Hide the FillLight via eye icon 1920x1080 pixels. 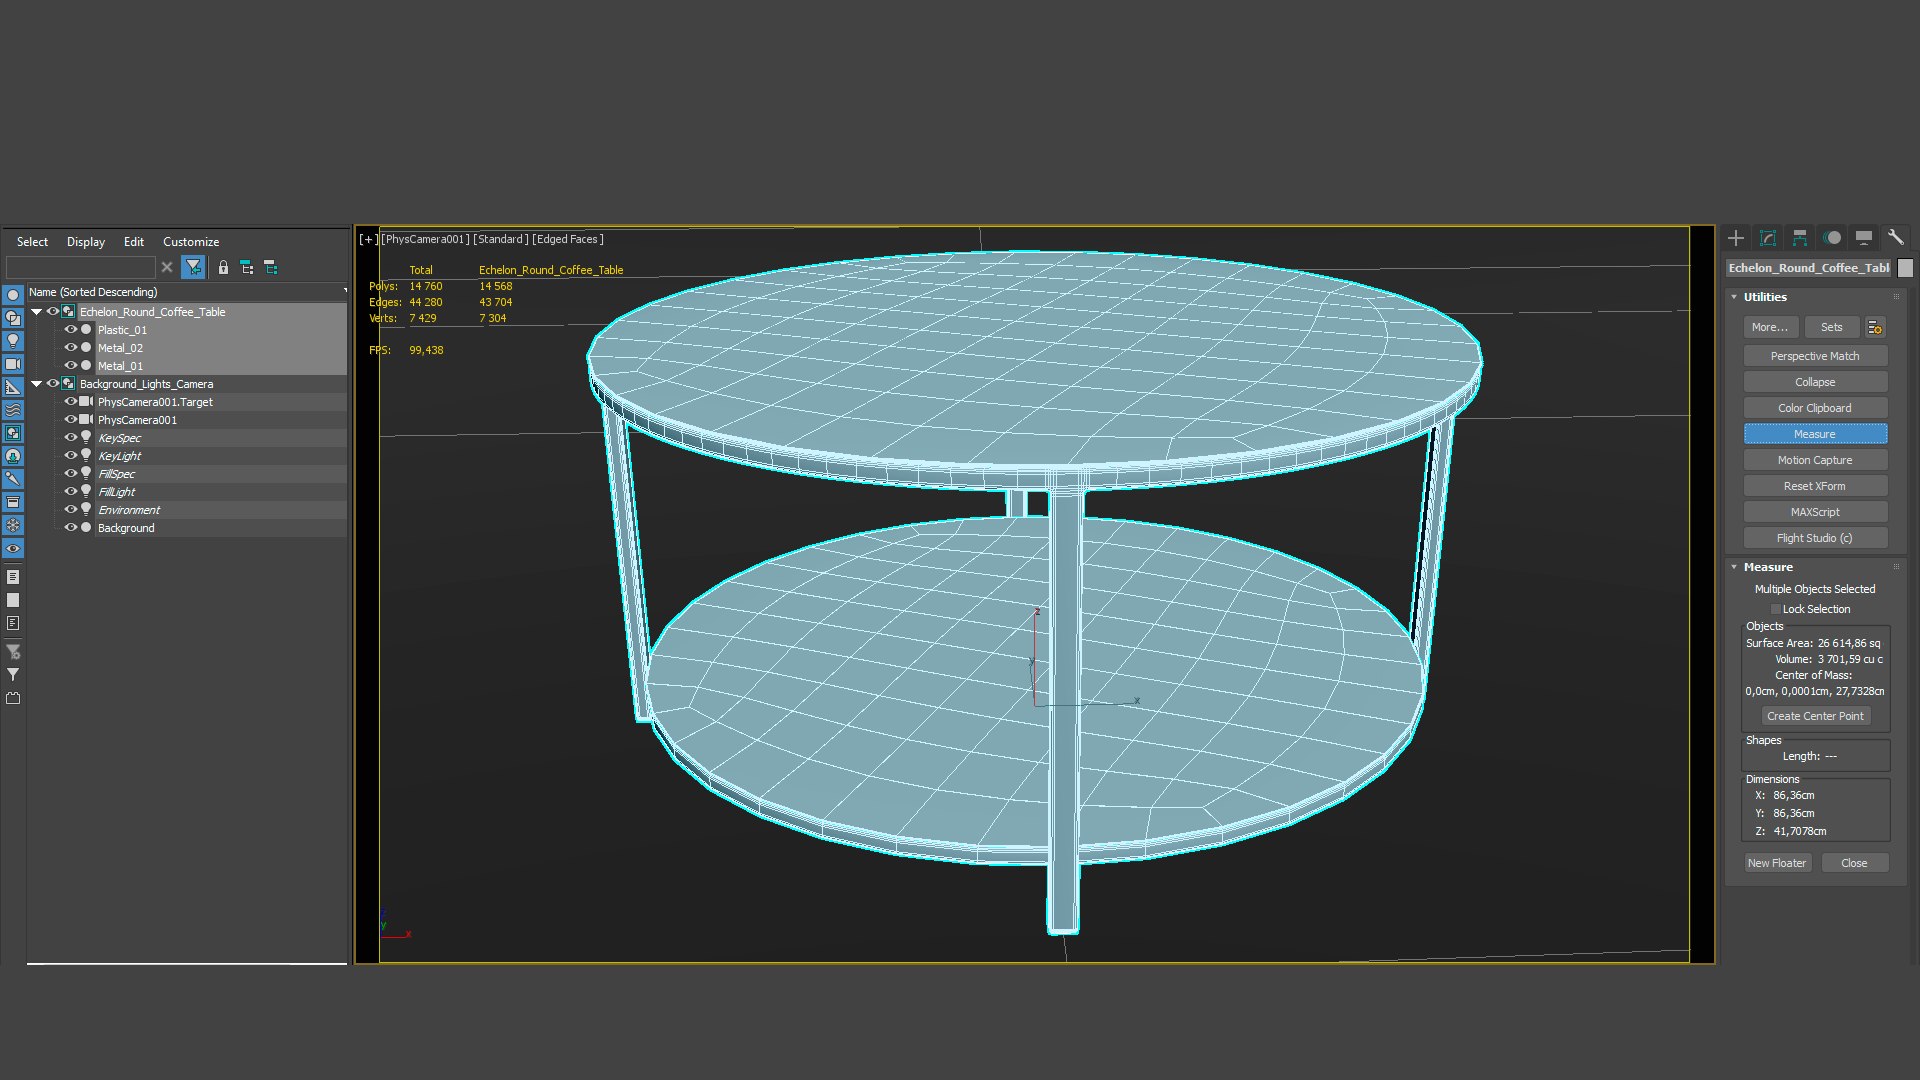pos(71,491)
